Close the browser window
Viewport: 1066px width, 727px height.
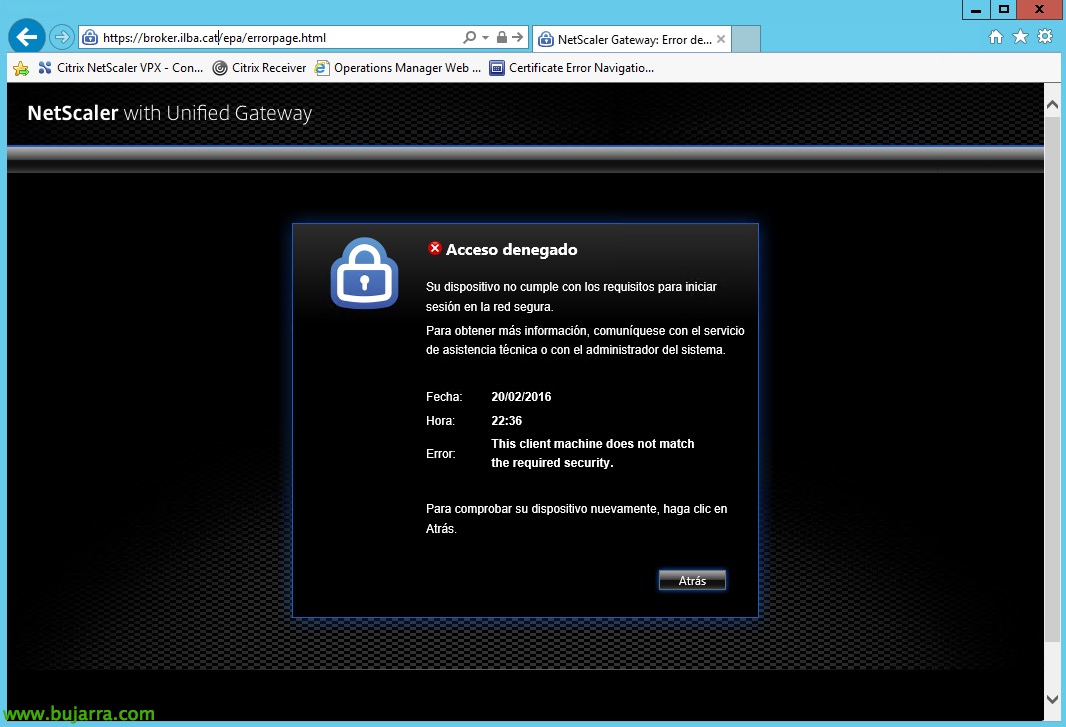(x=1039, y=10)
